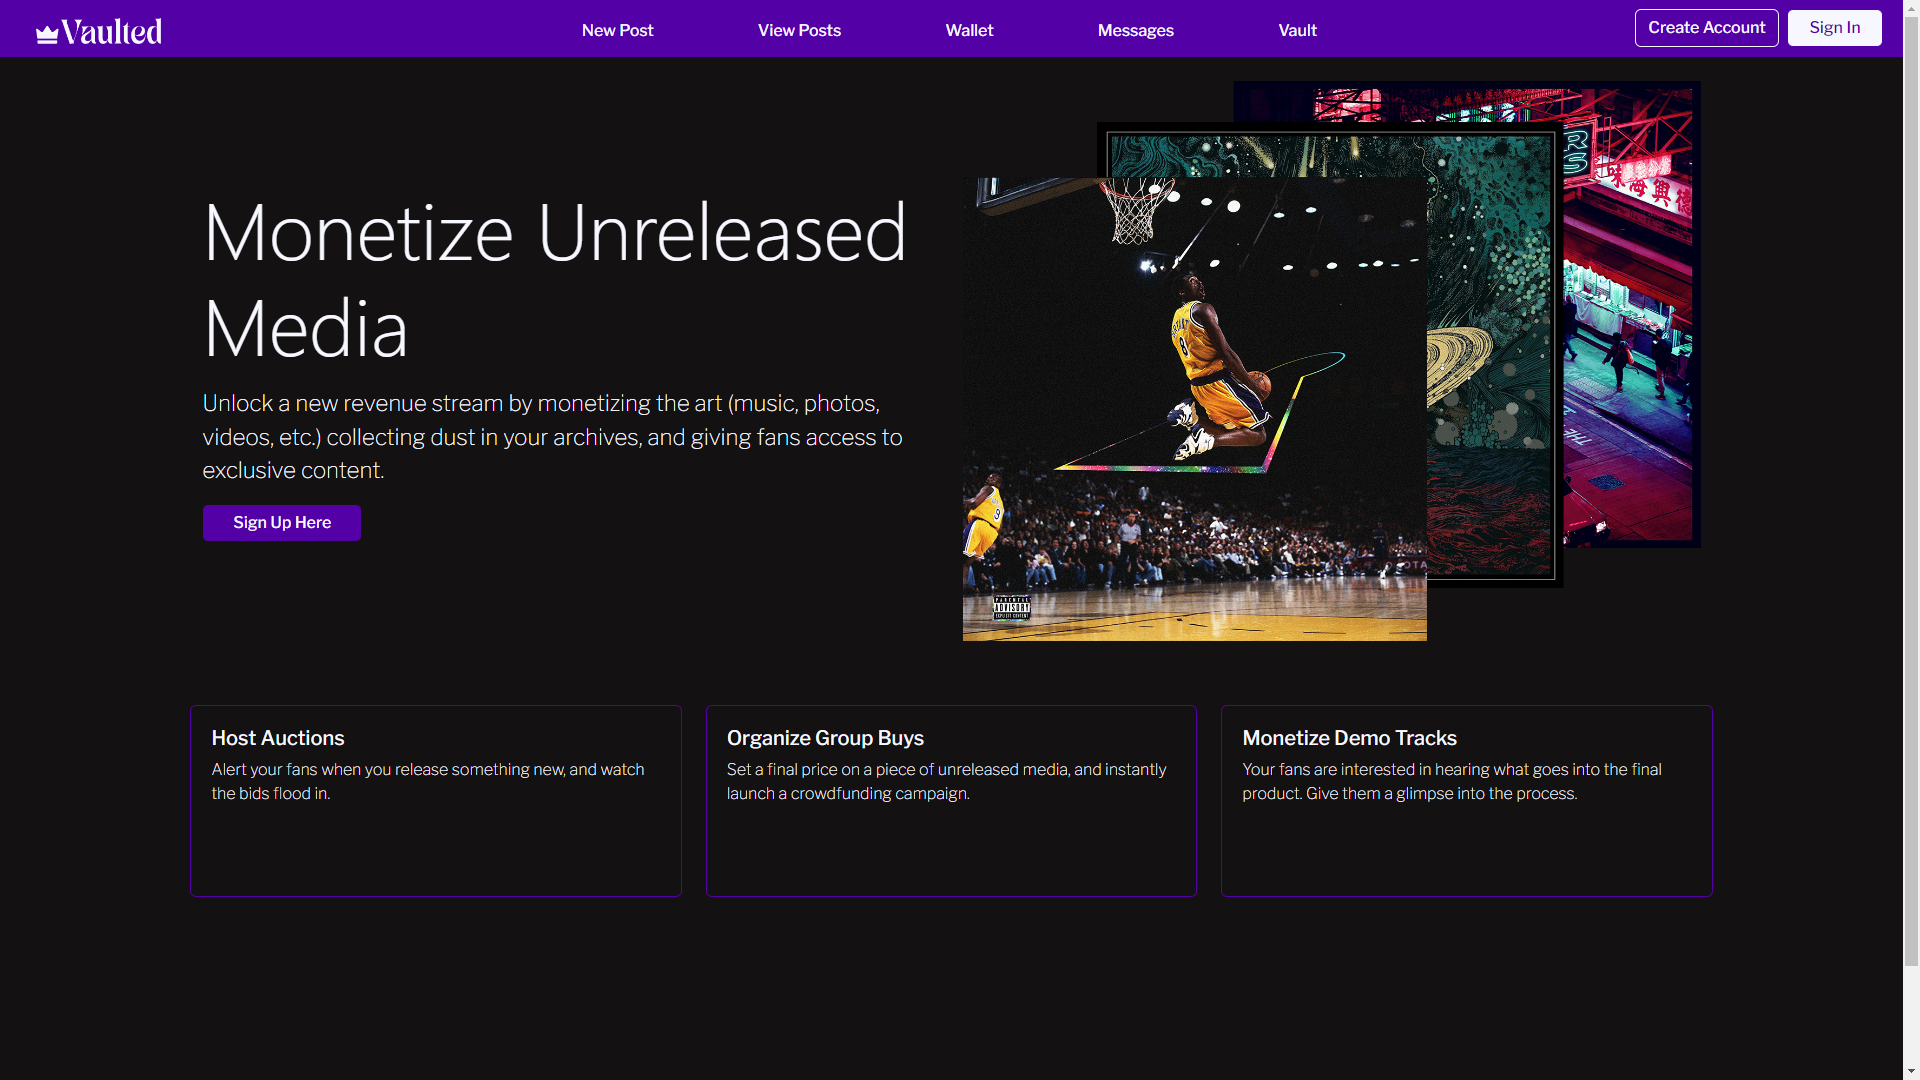Image resolution: width=1920 pixels, height=1080 pixels.
Task: Click the Create Account button
Action: point(1706,28)
